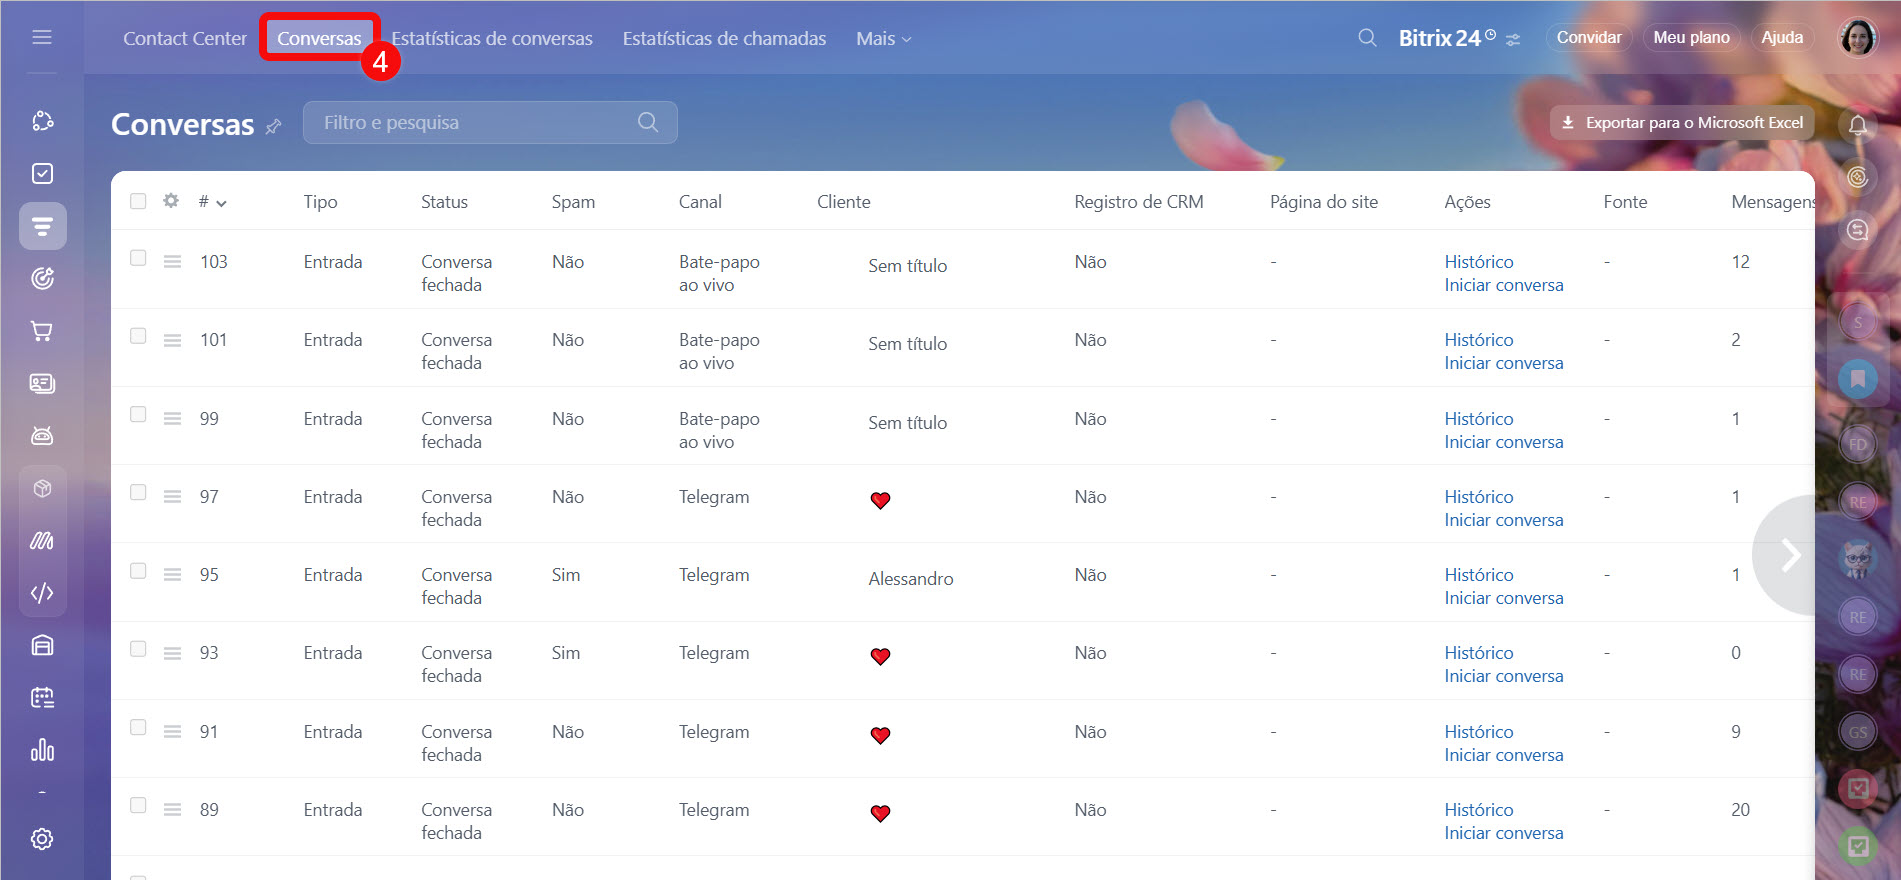Open Histórico link for conversation 95
Viewport: 1901px width, 880px height.
(x=1478, y=574)
